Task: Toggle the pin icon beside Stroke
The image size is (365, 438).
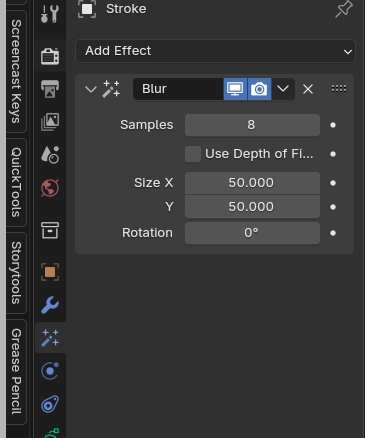Action: [344, 9]
